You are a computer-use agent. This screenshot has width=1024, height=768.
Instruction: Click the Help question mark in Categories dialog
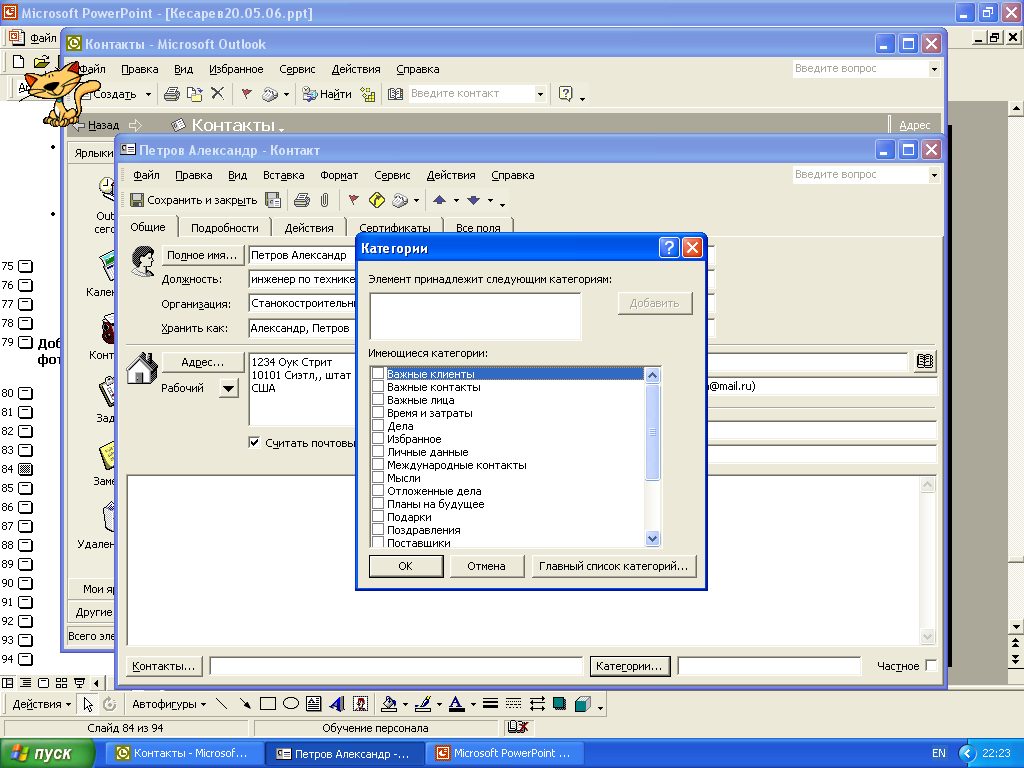(669, 248)
